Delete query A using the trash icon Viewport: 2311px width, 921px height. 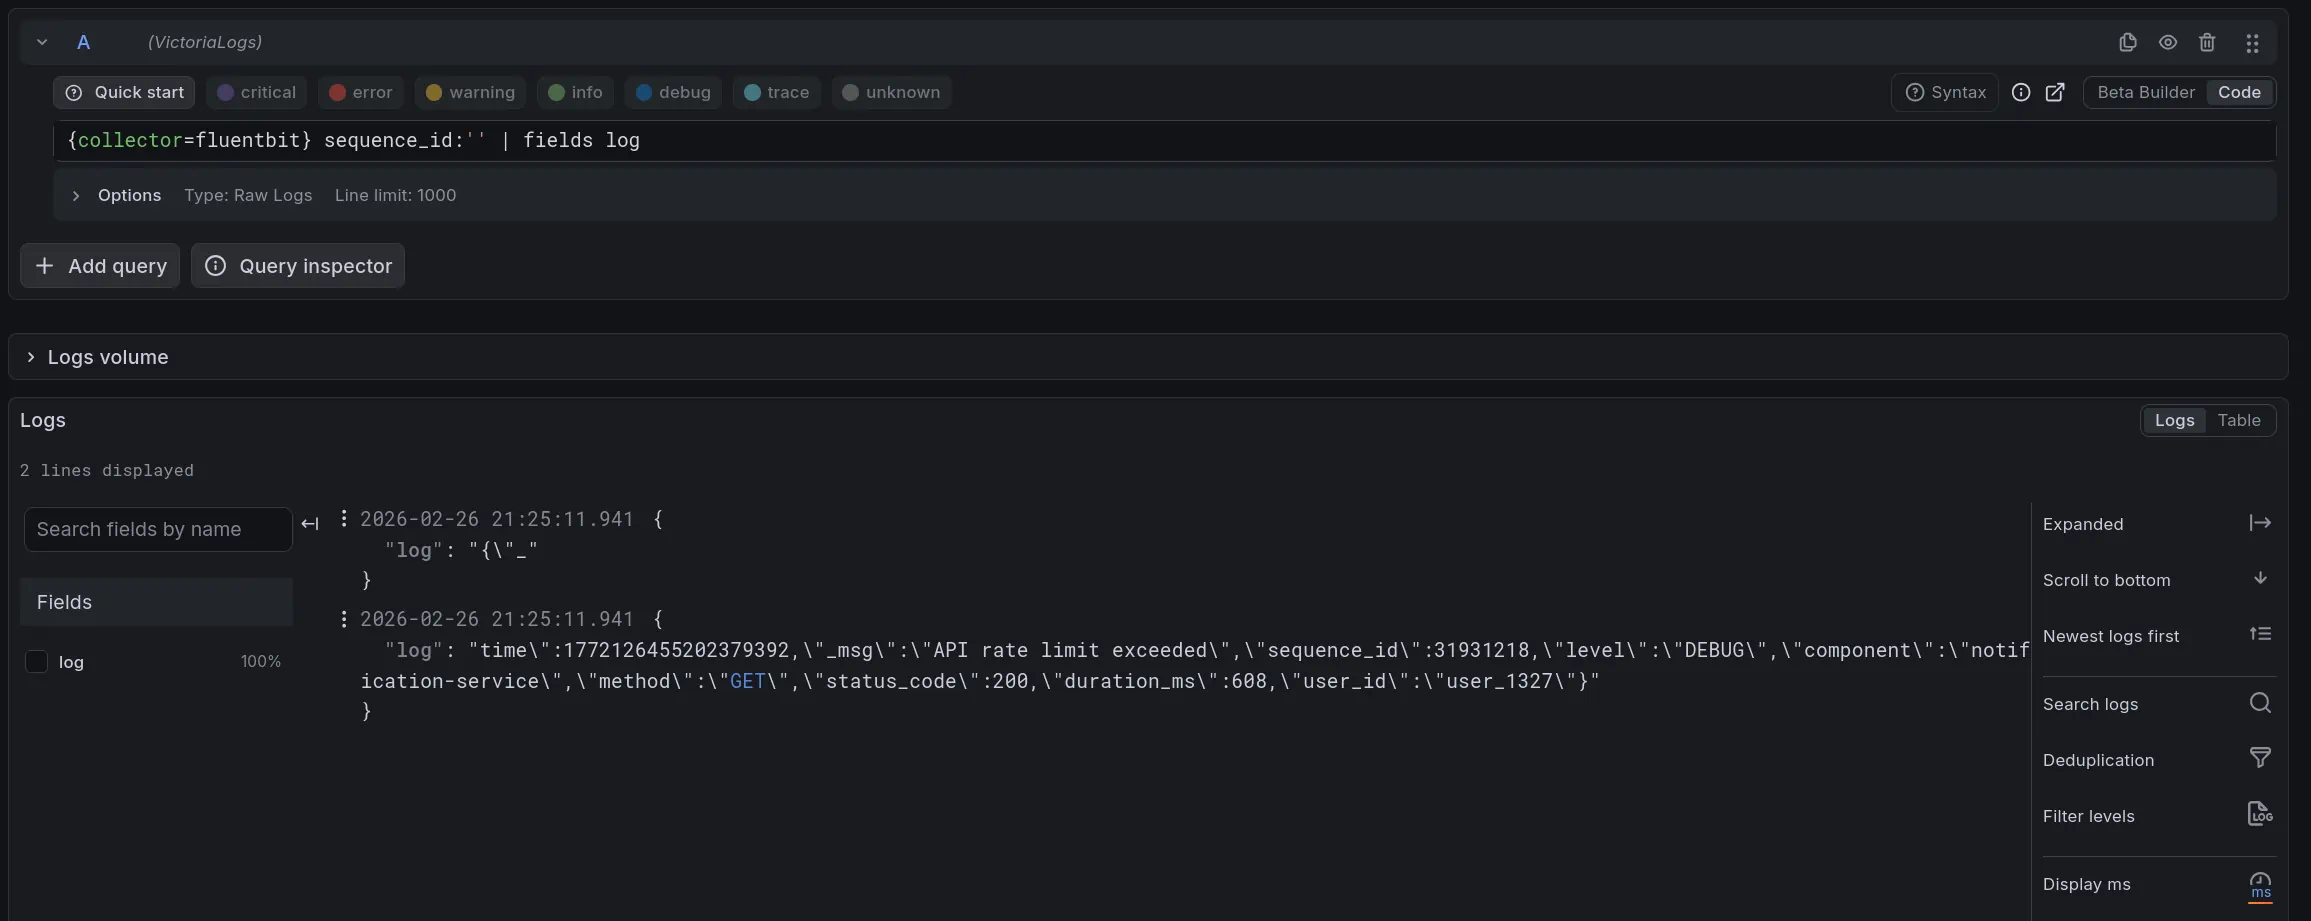(2207, 42)
